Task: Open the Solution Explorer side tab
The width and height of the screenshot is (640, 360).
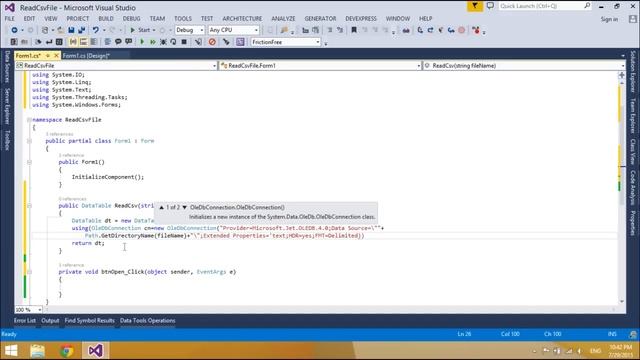Action: (x=633, y=72)
